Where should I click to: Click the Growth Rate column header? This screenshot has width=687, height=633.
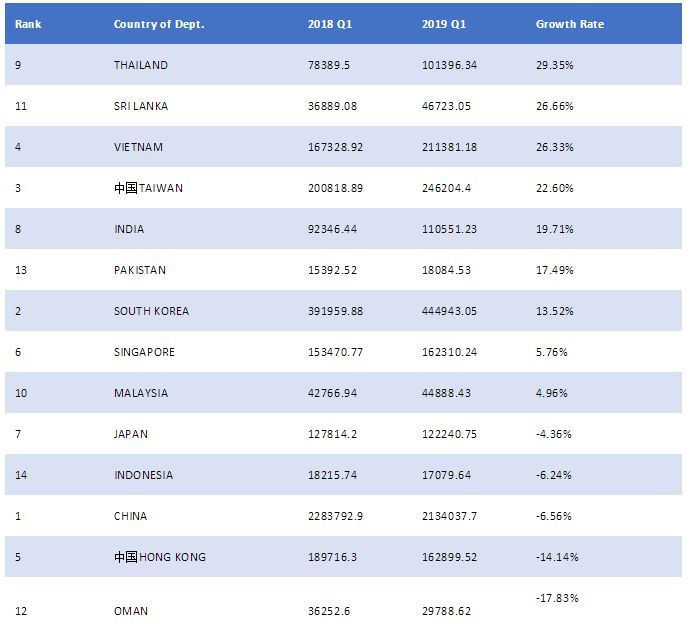click(570, 24)
